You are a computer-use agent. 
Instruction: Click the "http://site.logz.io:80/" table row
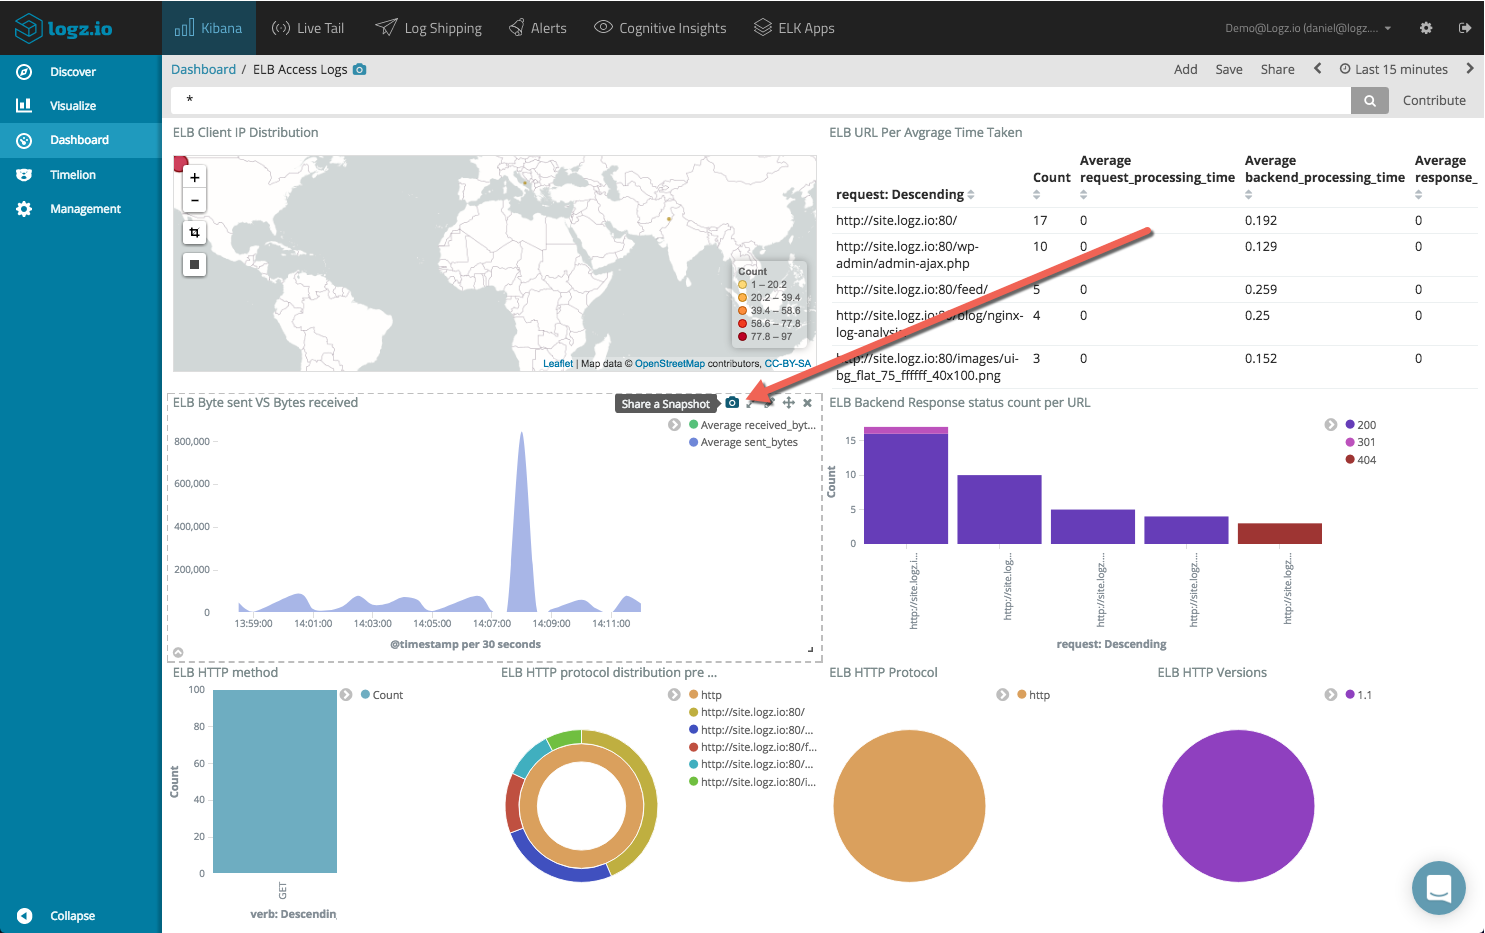tap(1156, 220)
